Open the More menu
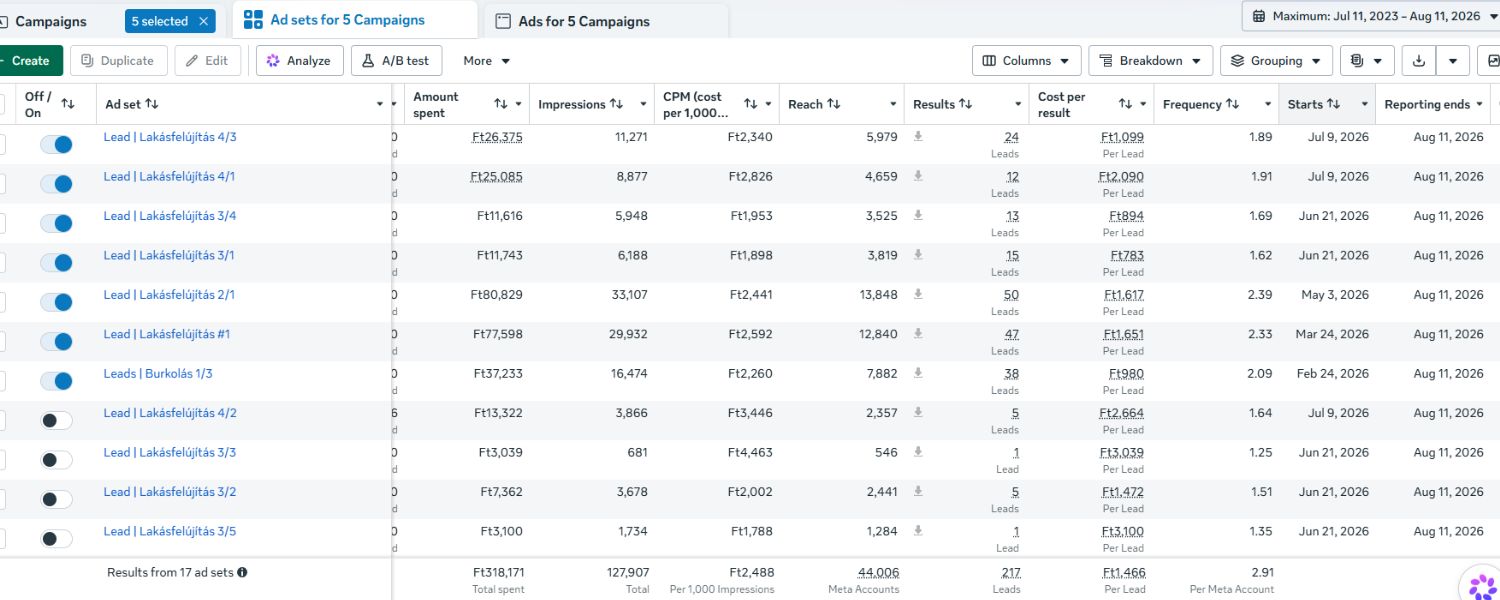Screen dimensions: 1500x600 point(487,61)
